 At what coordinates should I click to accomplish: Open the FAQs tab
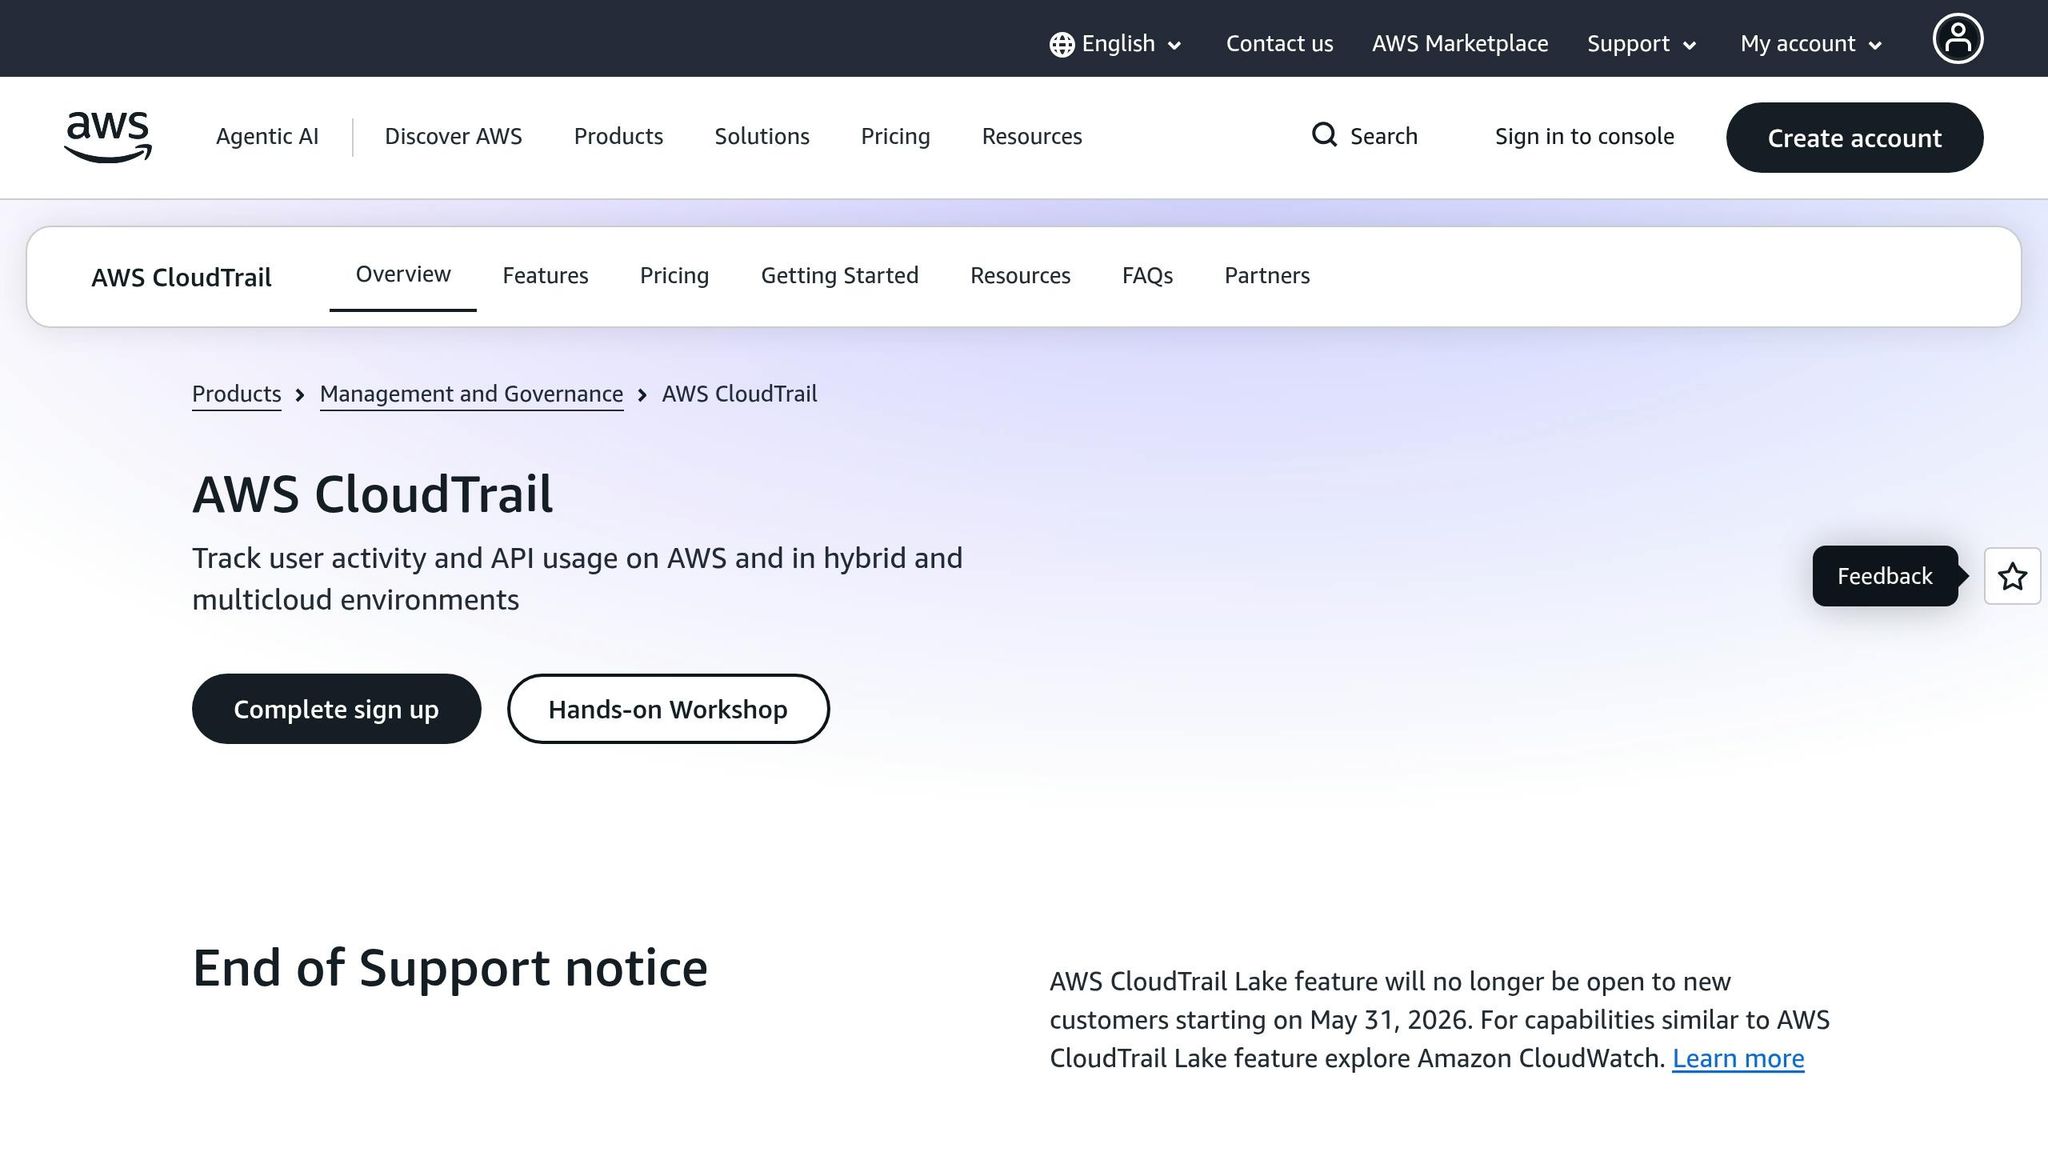(x=1146, y=275)
